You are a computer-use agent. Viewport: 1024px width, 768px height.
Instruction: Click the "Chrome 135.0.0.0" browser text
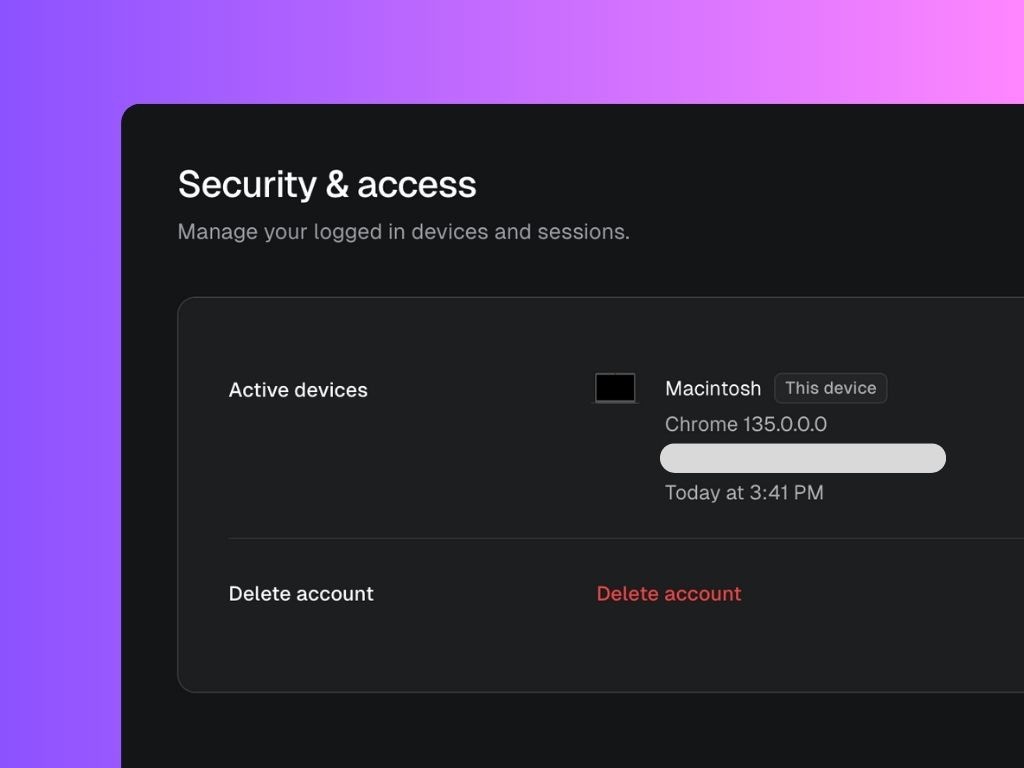tap(744, 424)
